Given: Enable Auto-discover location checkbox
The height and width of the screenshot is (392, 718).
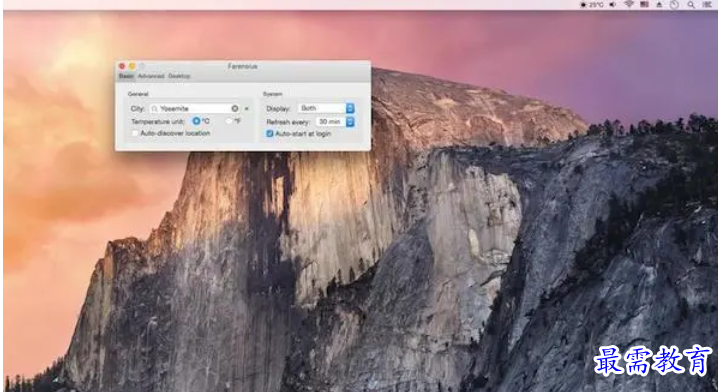Looking at the screenshot, I should pos(135,133).
